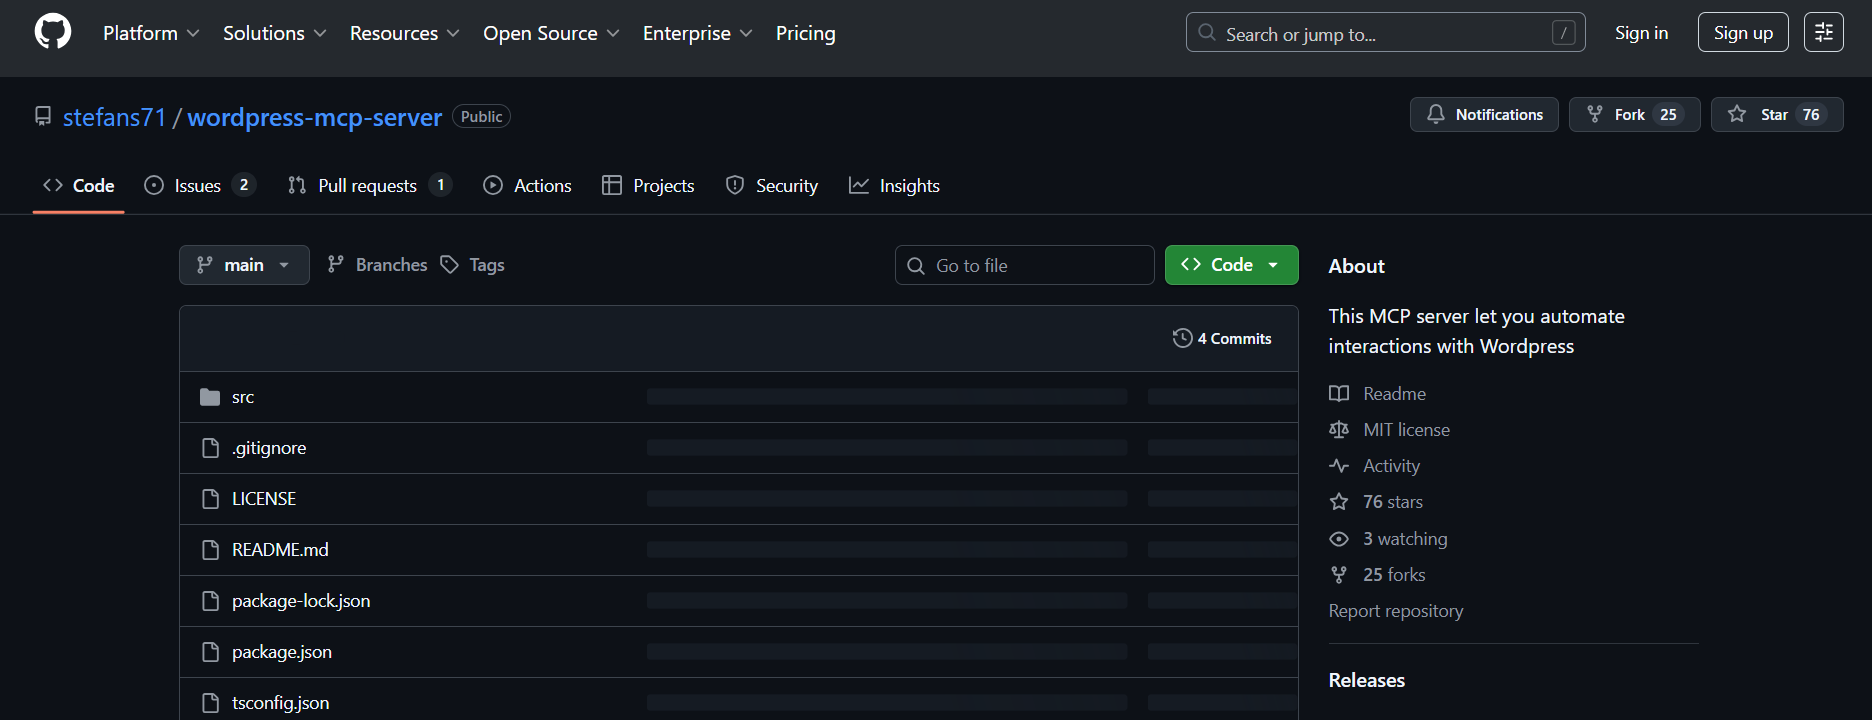Image resolution: width=1872 pixels, height=720 pixels.
Task: Open the main branch selector dropdown
Action: (244, 265)
